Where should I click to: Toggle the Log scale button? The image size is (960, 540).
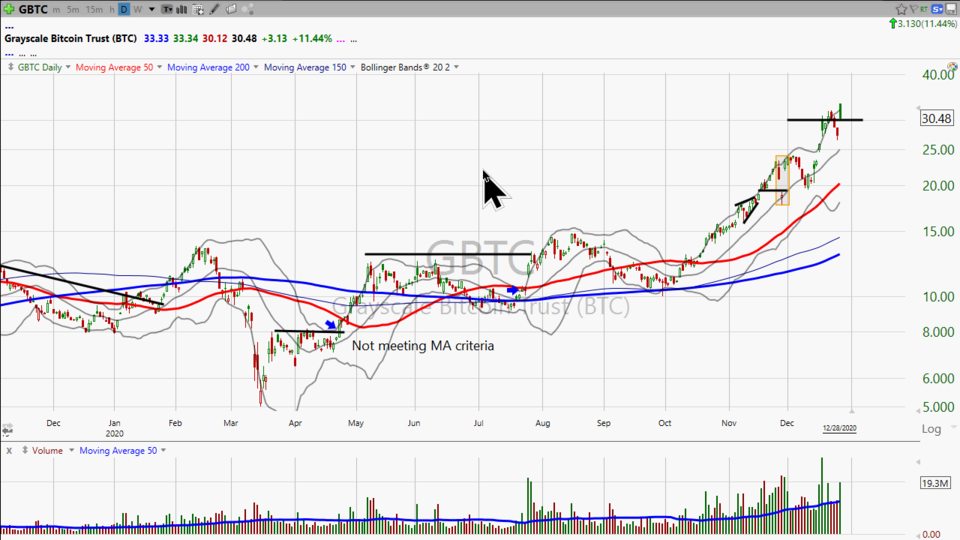[x=931, y=429]
